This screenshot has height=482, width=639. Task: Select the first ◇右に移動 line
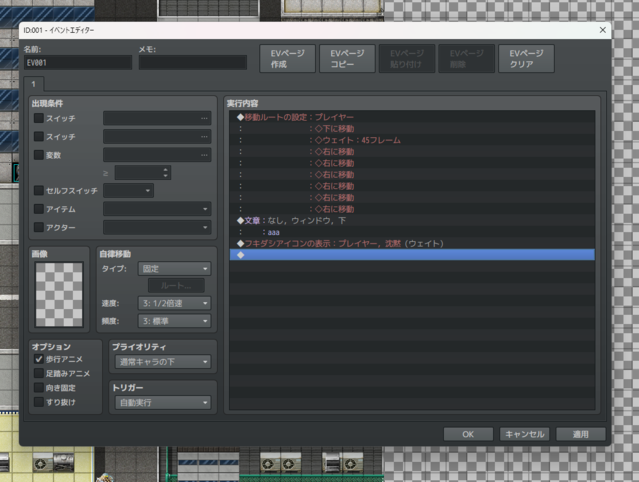(x=412, y=152)
